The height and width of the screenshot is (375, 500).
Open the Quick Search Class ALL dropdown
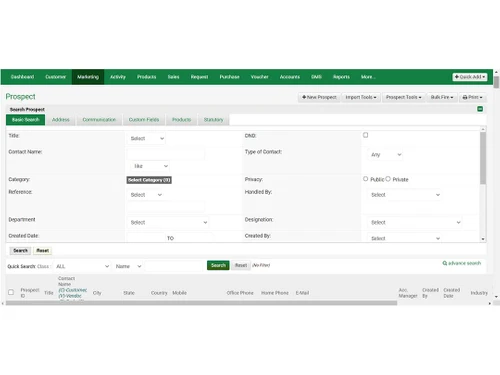82,266
